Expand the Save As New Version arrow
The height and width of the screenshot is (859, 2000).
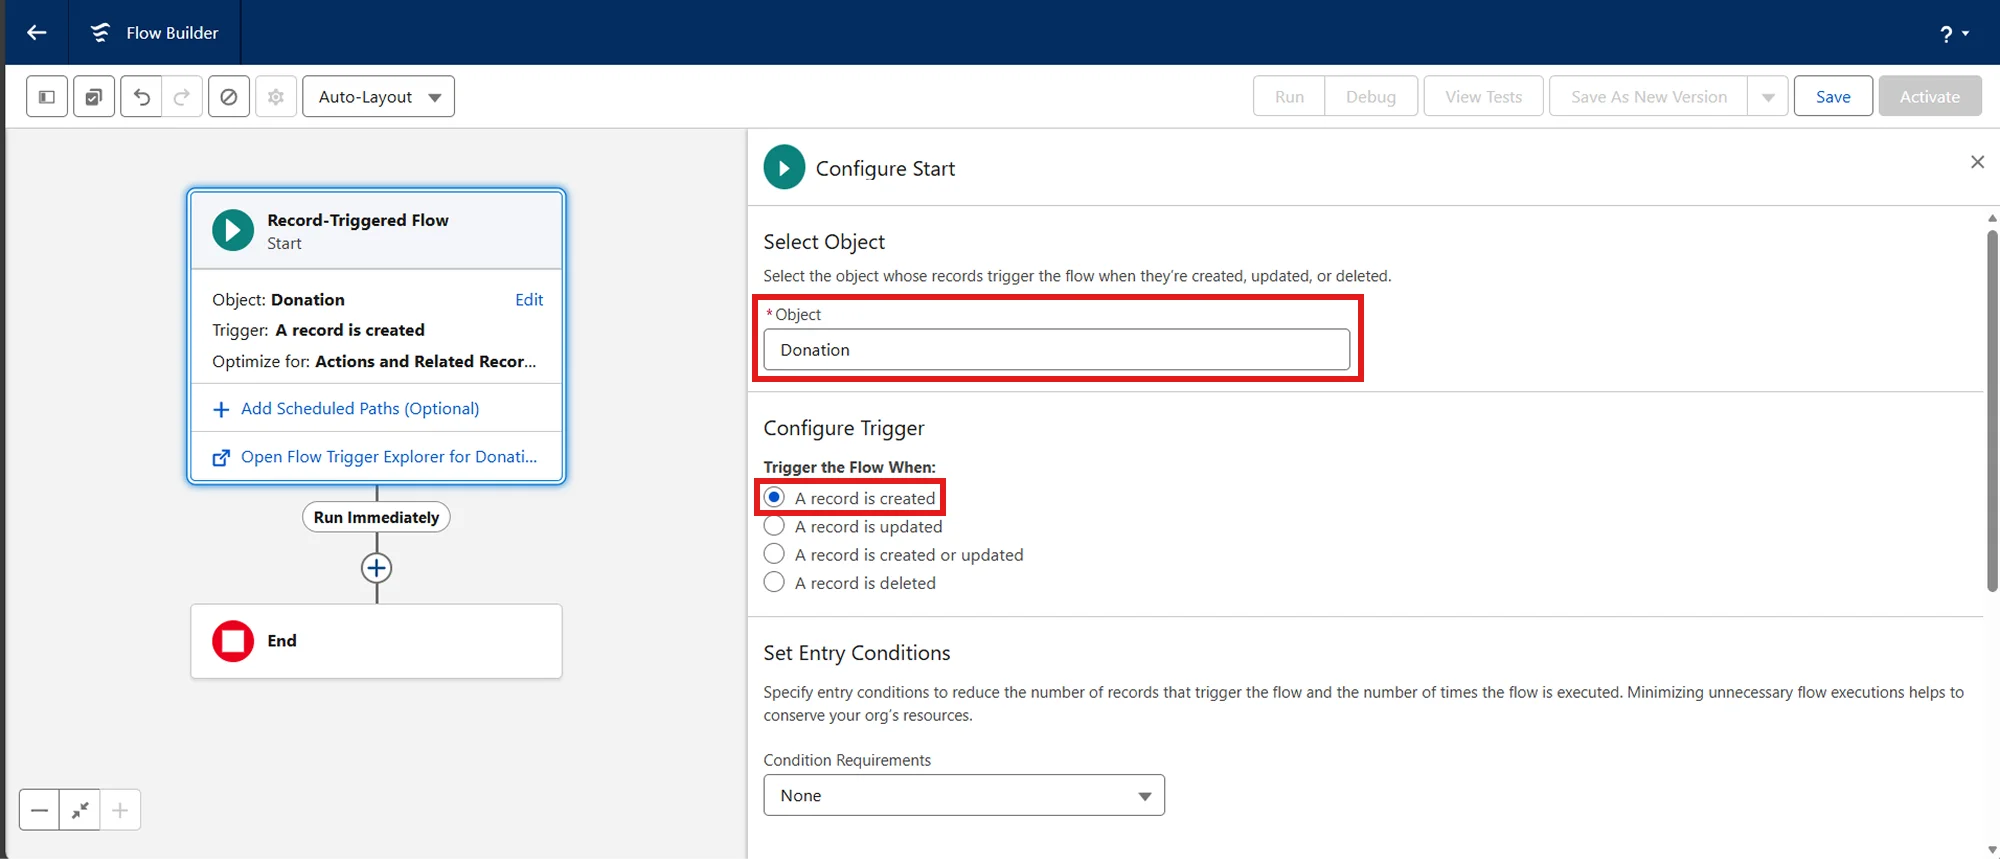point(1768,97)
